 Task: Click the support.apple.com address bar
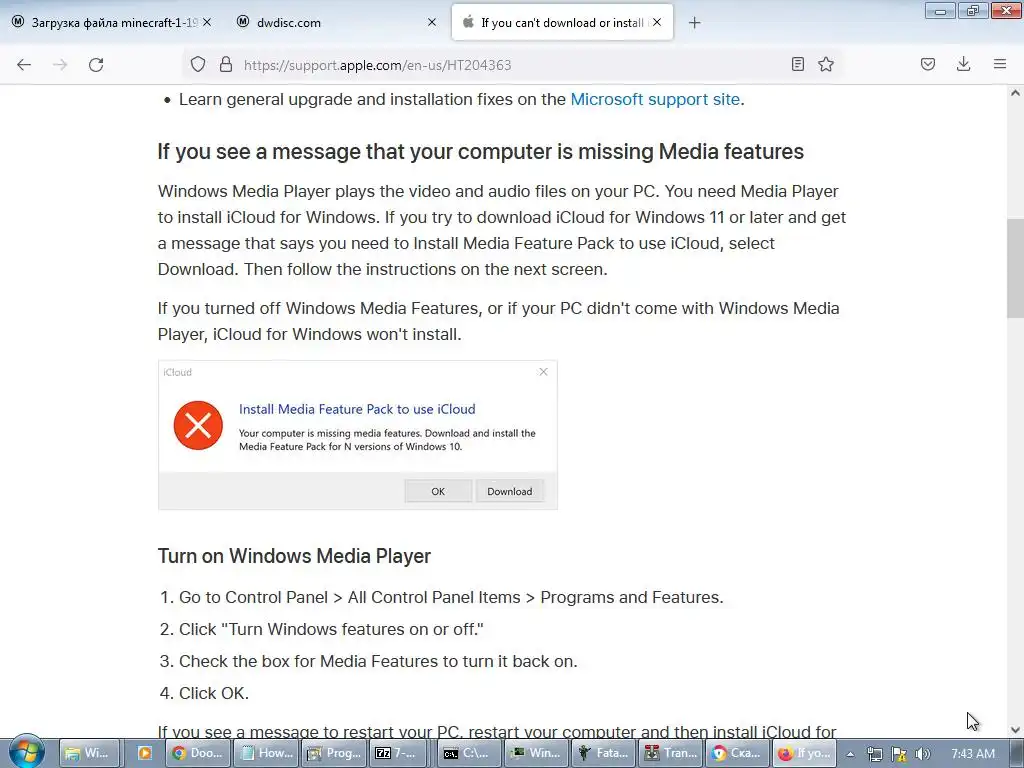pos(500,64)
